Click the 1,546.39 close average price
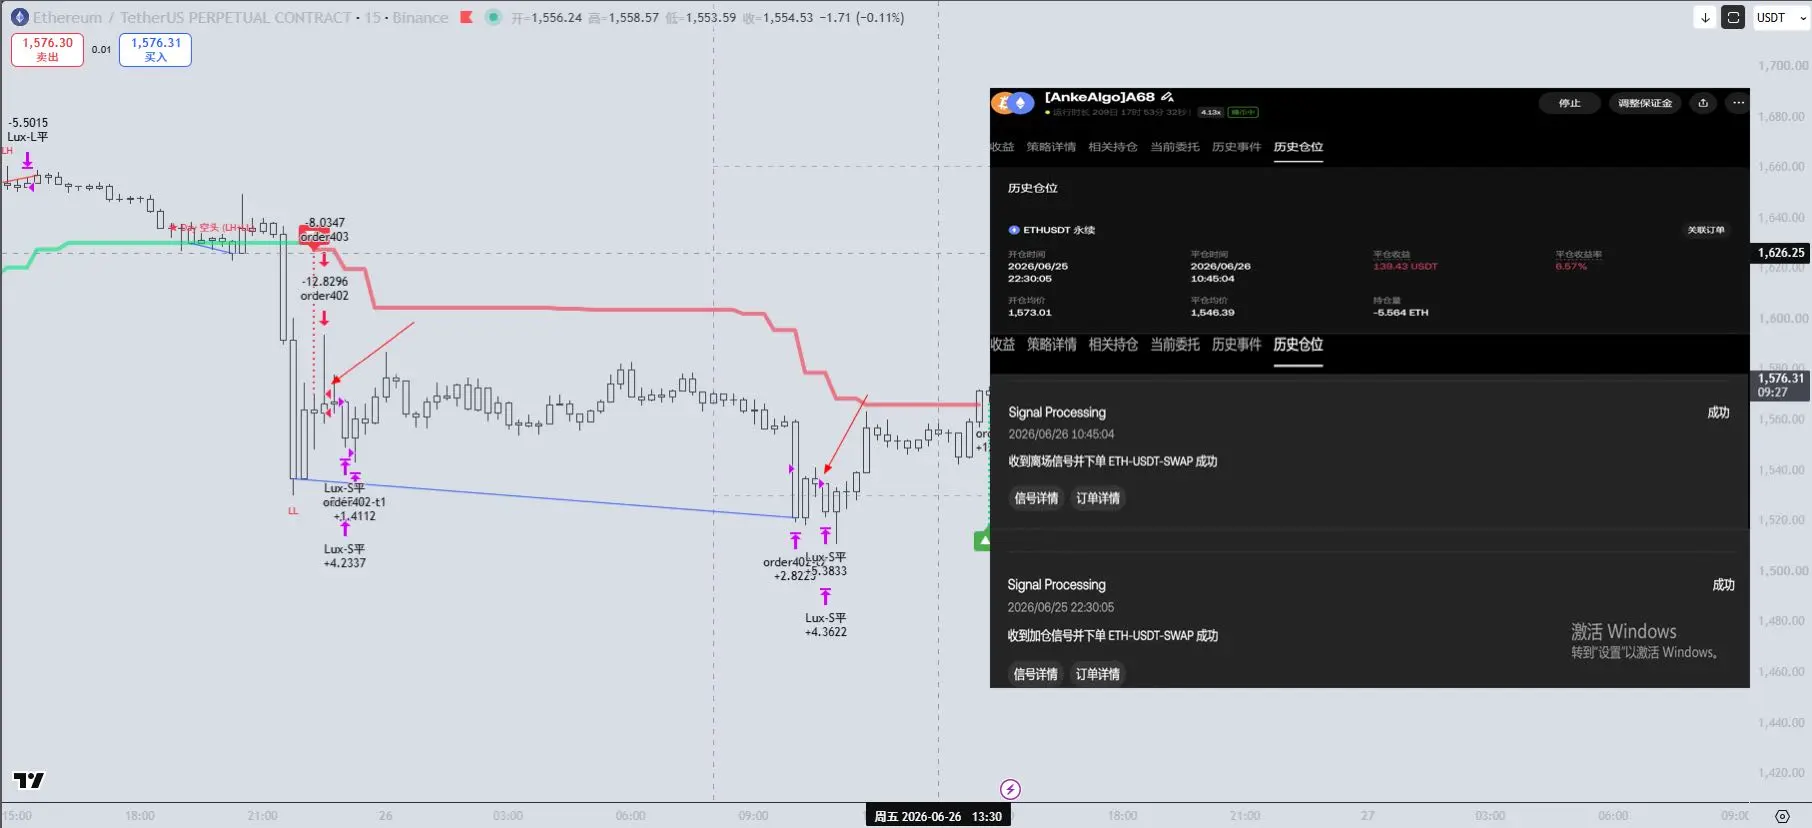Viewport: 1812px width, 828px height. 1213,312
